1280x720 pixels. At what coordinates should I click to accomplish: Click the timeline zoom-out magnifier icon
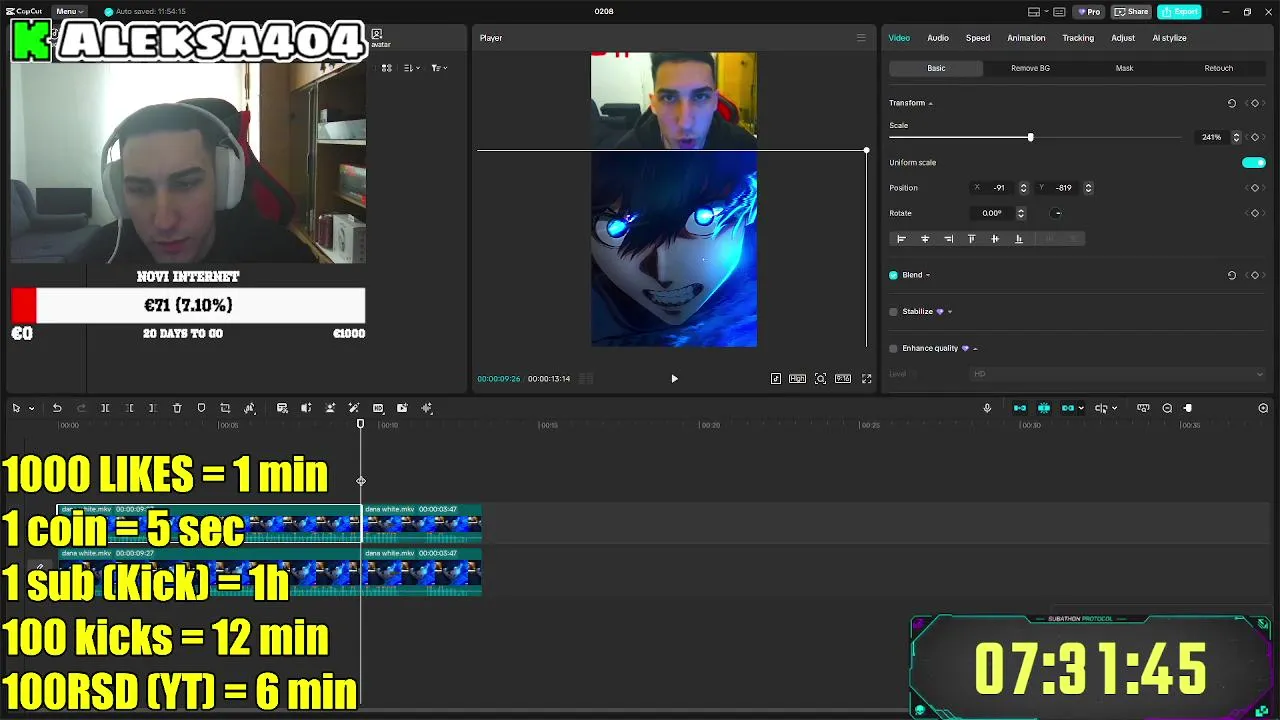click(x=1167, y=408)
